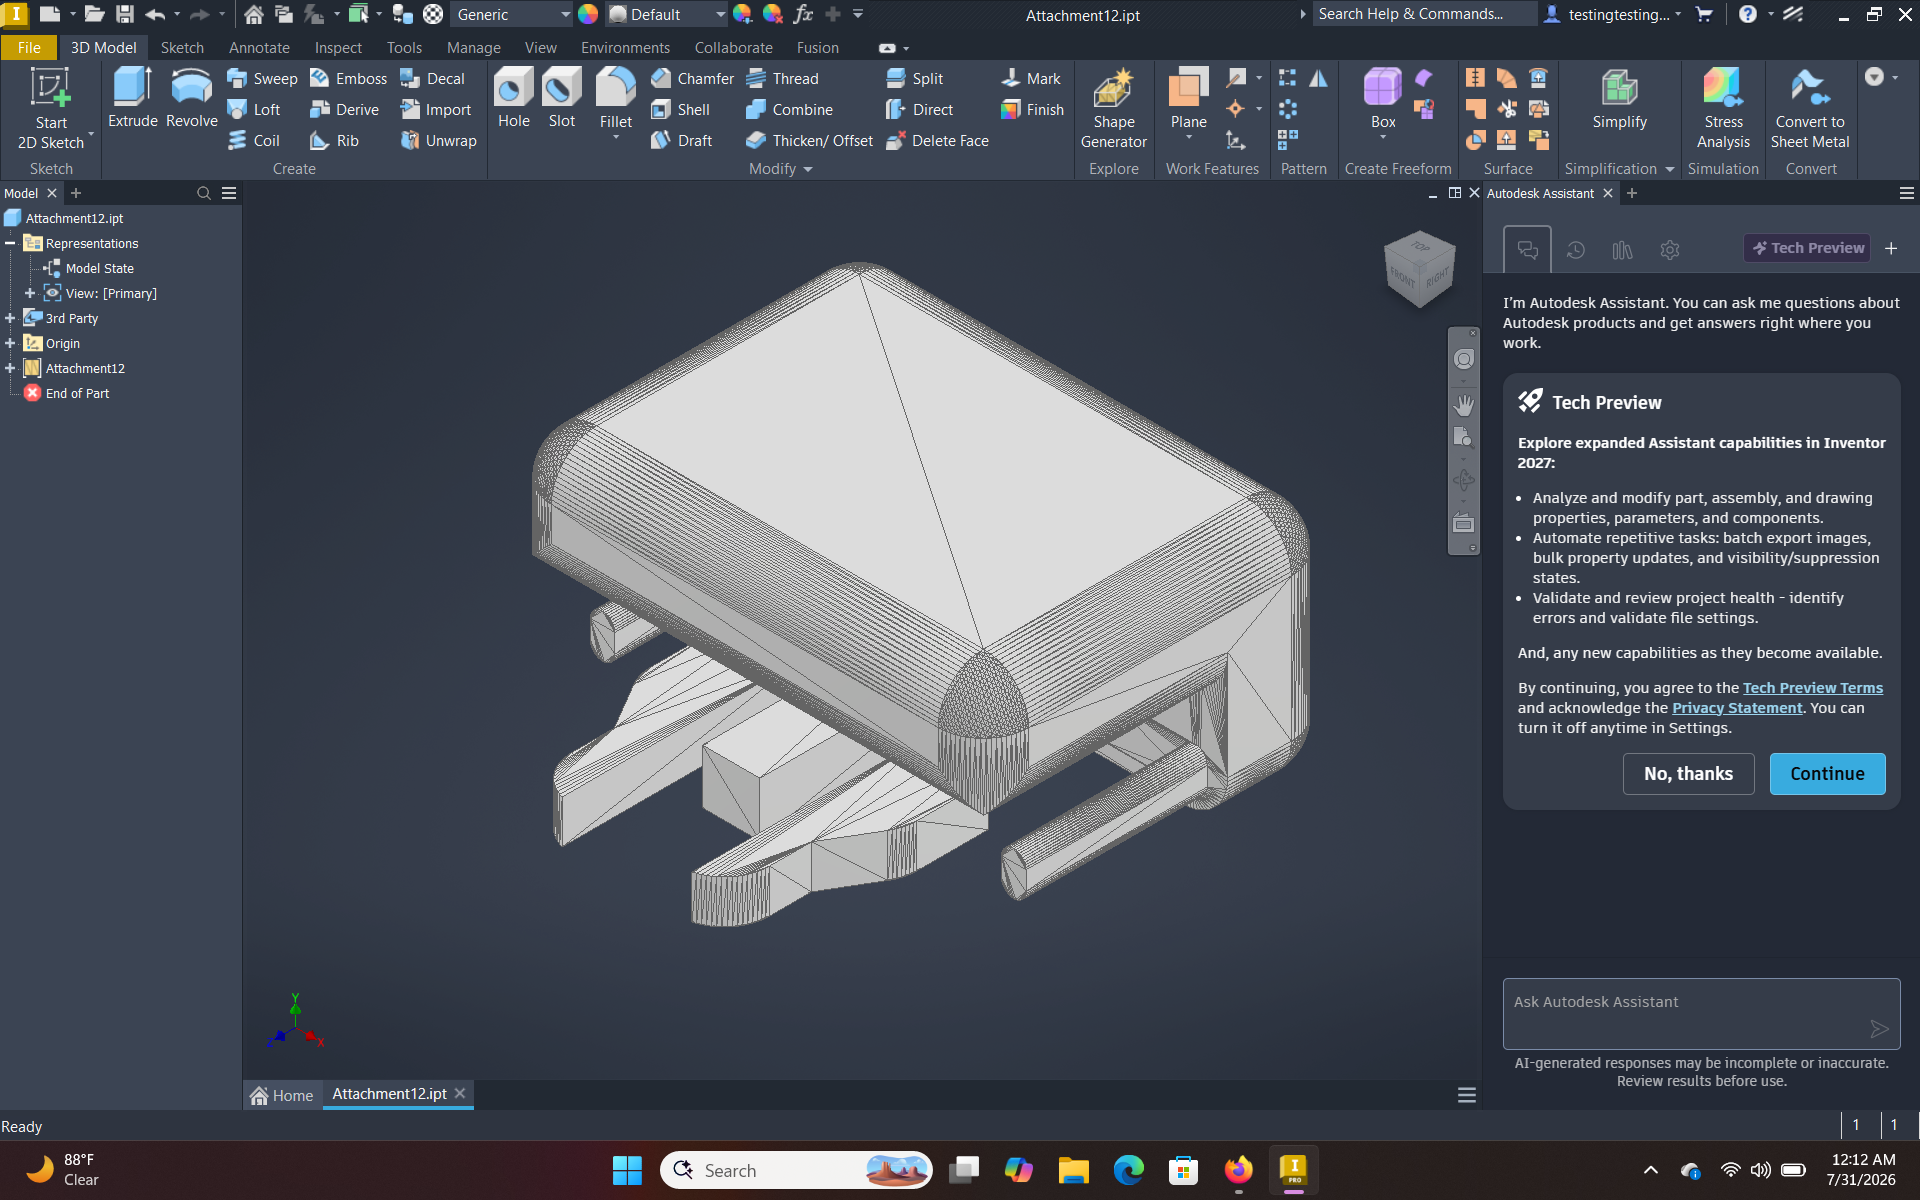
Task: Expand the View: [Primary] node
Action: click(30, 293)
